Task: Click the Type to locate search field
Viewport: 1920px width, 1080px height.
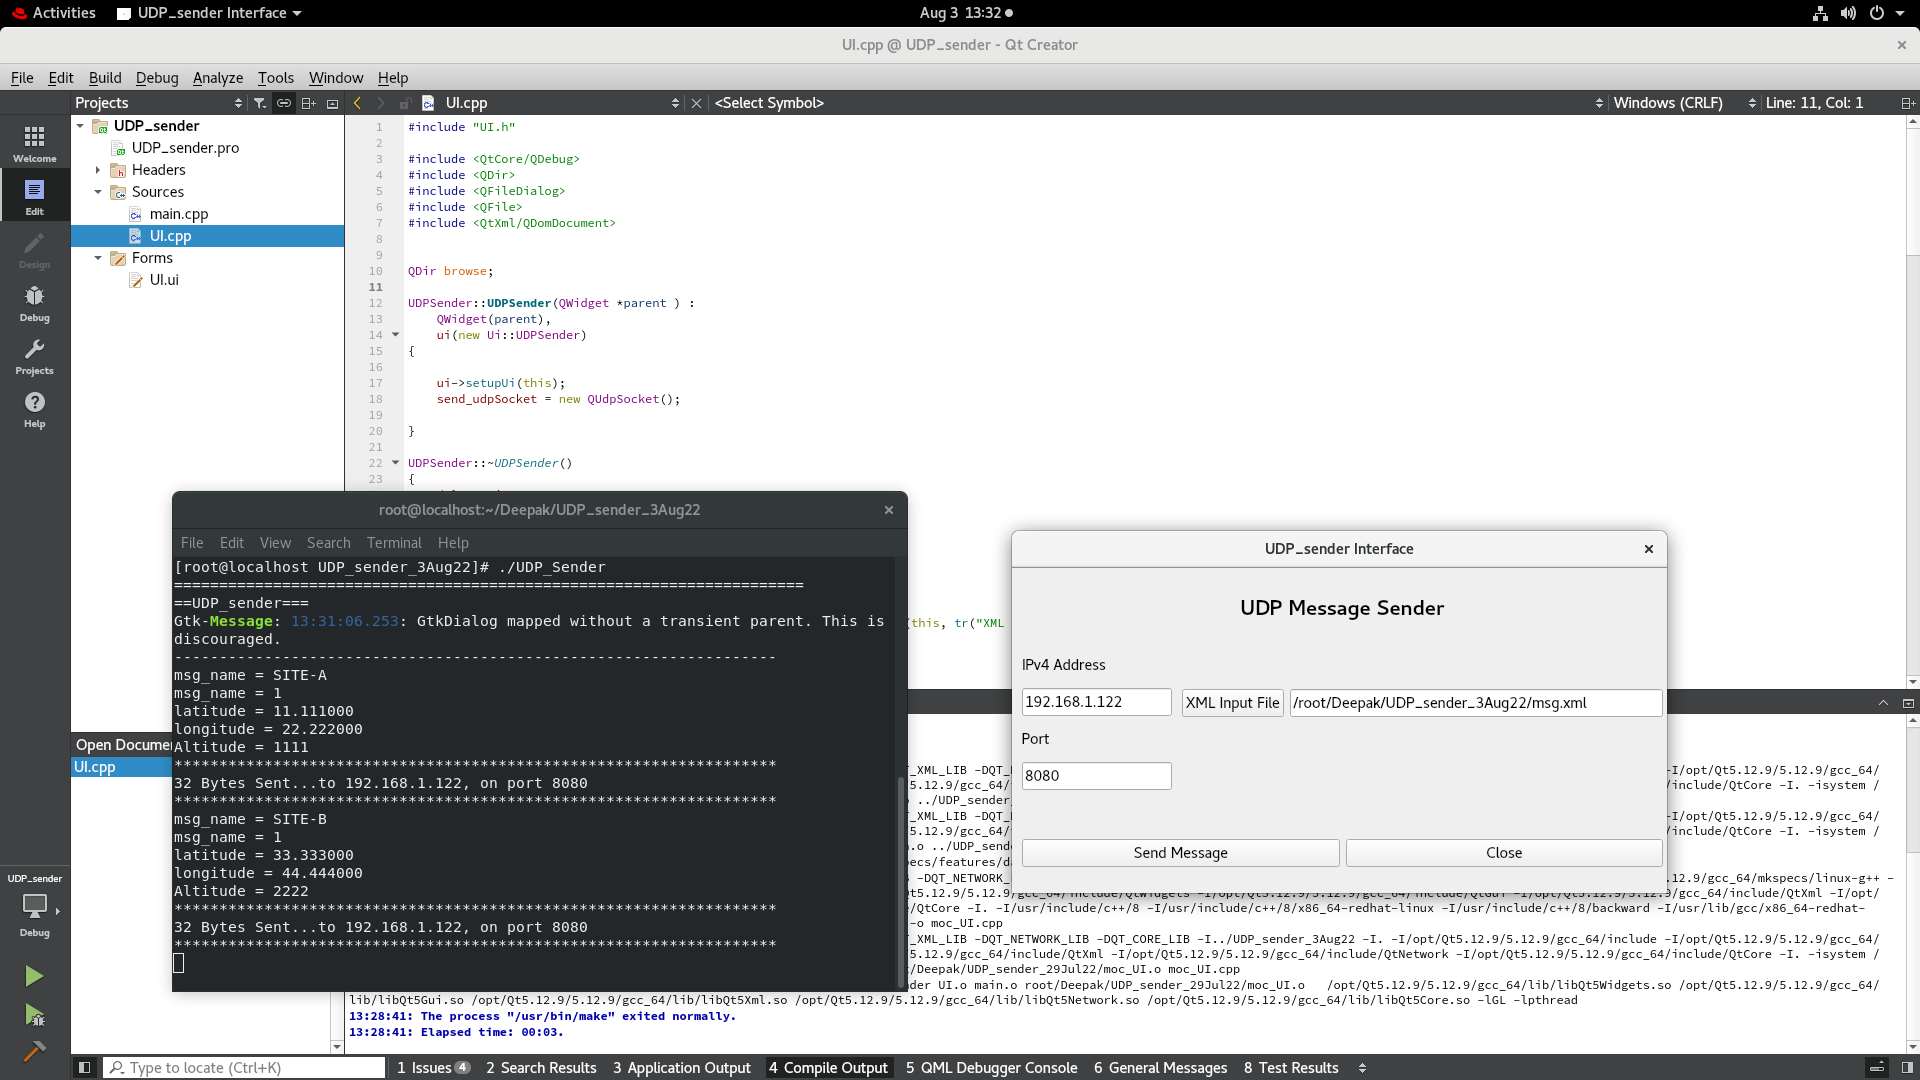Action: click(x=243, y=1067)
